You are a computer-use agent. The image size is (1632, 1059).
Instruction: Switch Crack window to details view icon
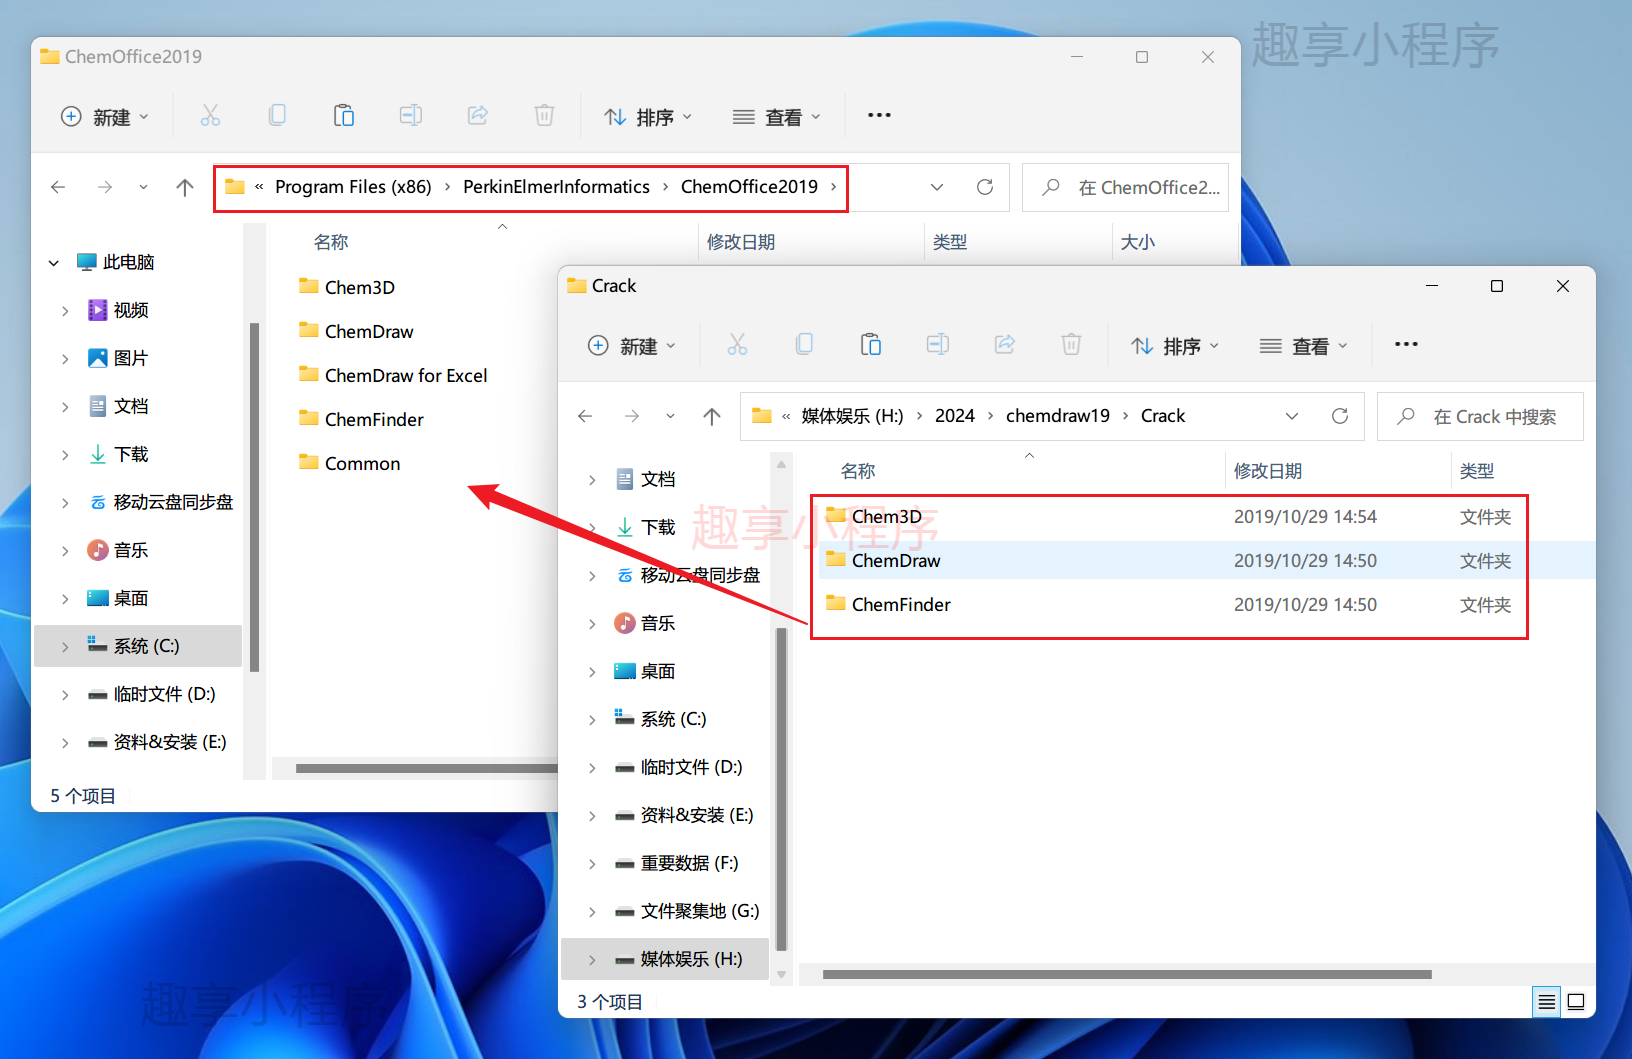(1546, 1002)
